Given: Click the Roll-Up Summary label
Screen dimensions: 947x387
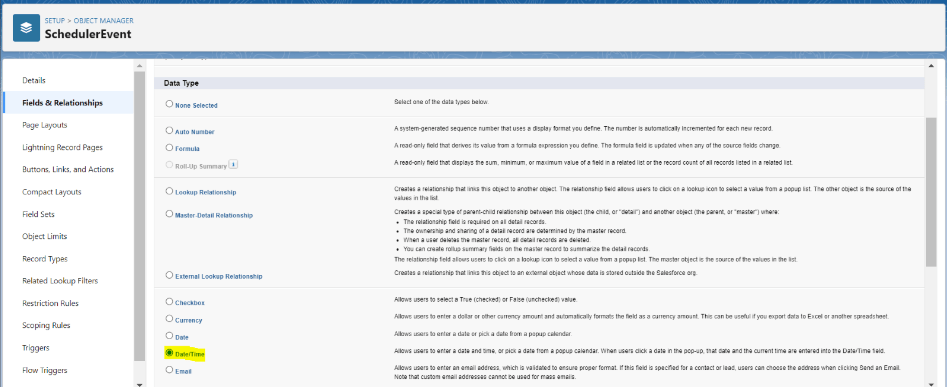Looking at the screenshot, I should coord(201,166).
